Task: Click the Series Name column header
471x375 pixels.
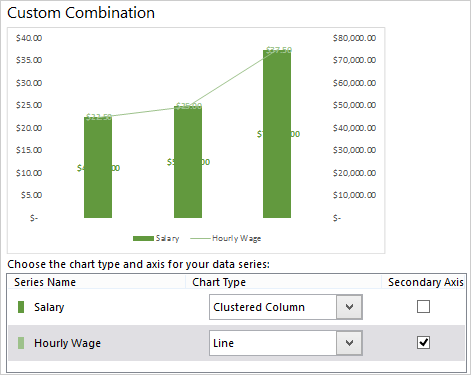Action: (x=45, y=282)
